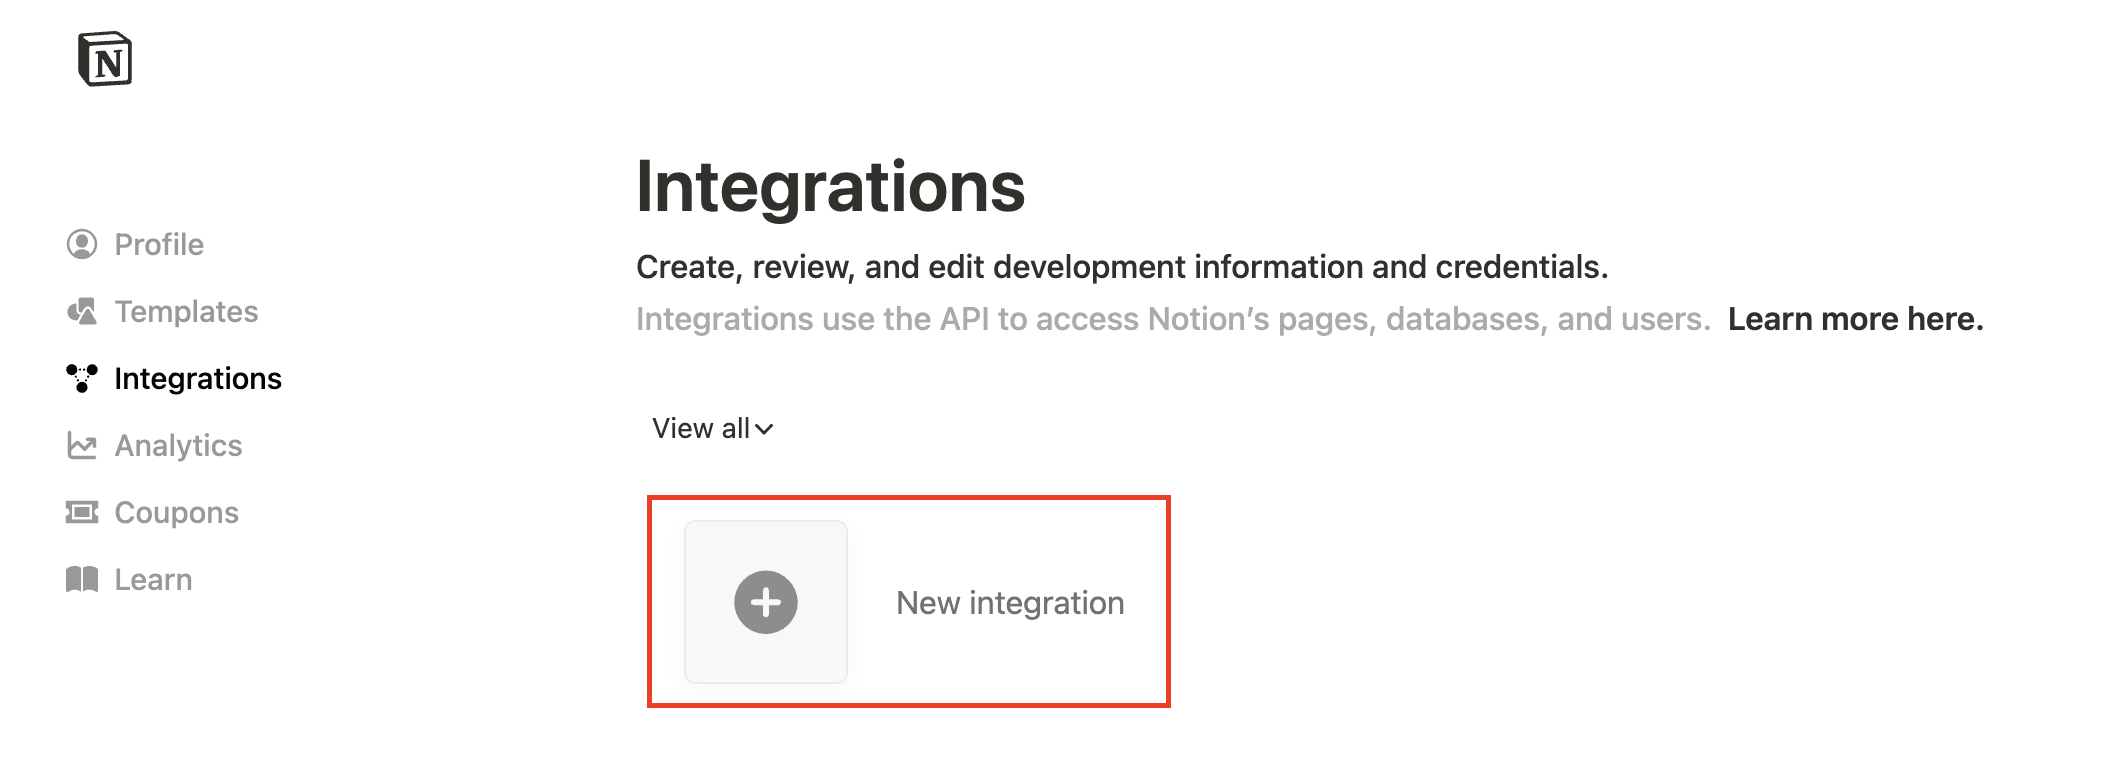The image size is (2112, 766).
Task: Select the Integrations sidebar entry
Action: click(x=197, y=378)
